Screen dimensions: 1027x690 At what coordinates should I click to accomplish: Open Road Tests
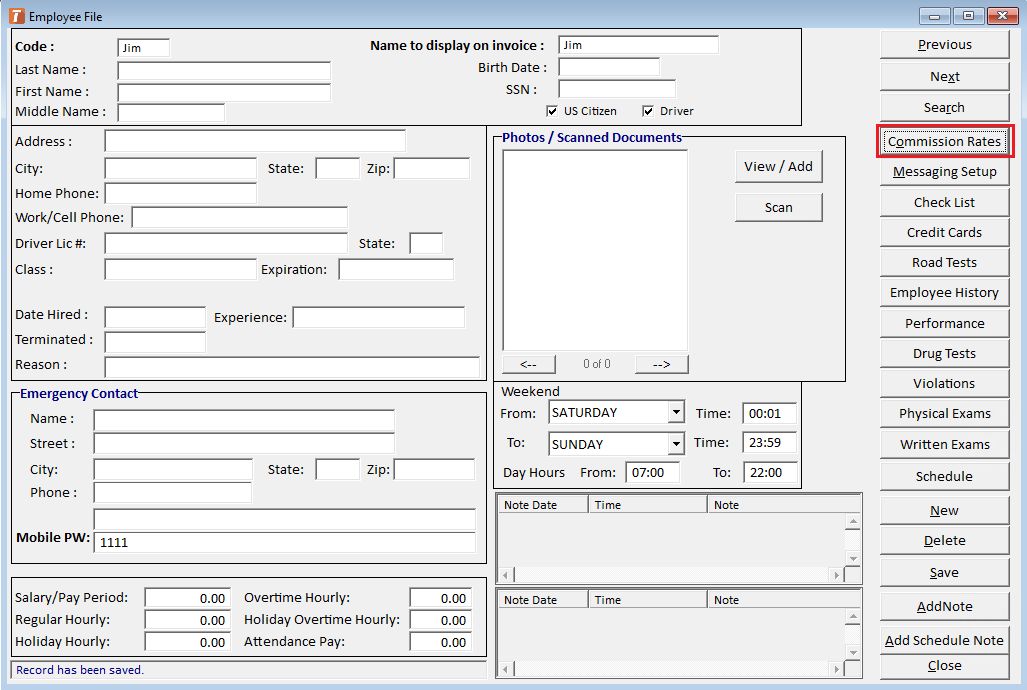click(x=944, y=263)
